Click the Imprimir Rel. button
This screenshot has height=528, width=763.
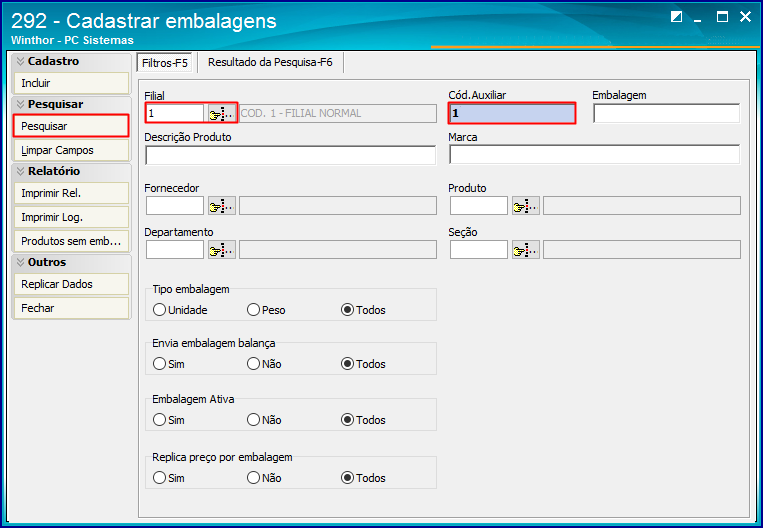(72, 193)
